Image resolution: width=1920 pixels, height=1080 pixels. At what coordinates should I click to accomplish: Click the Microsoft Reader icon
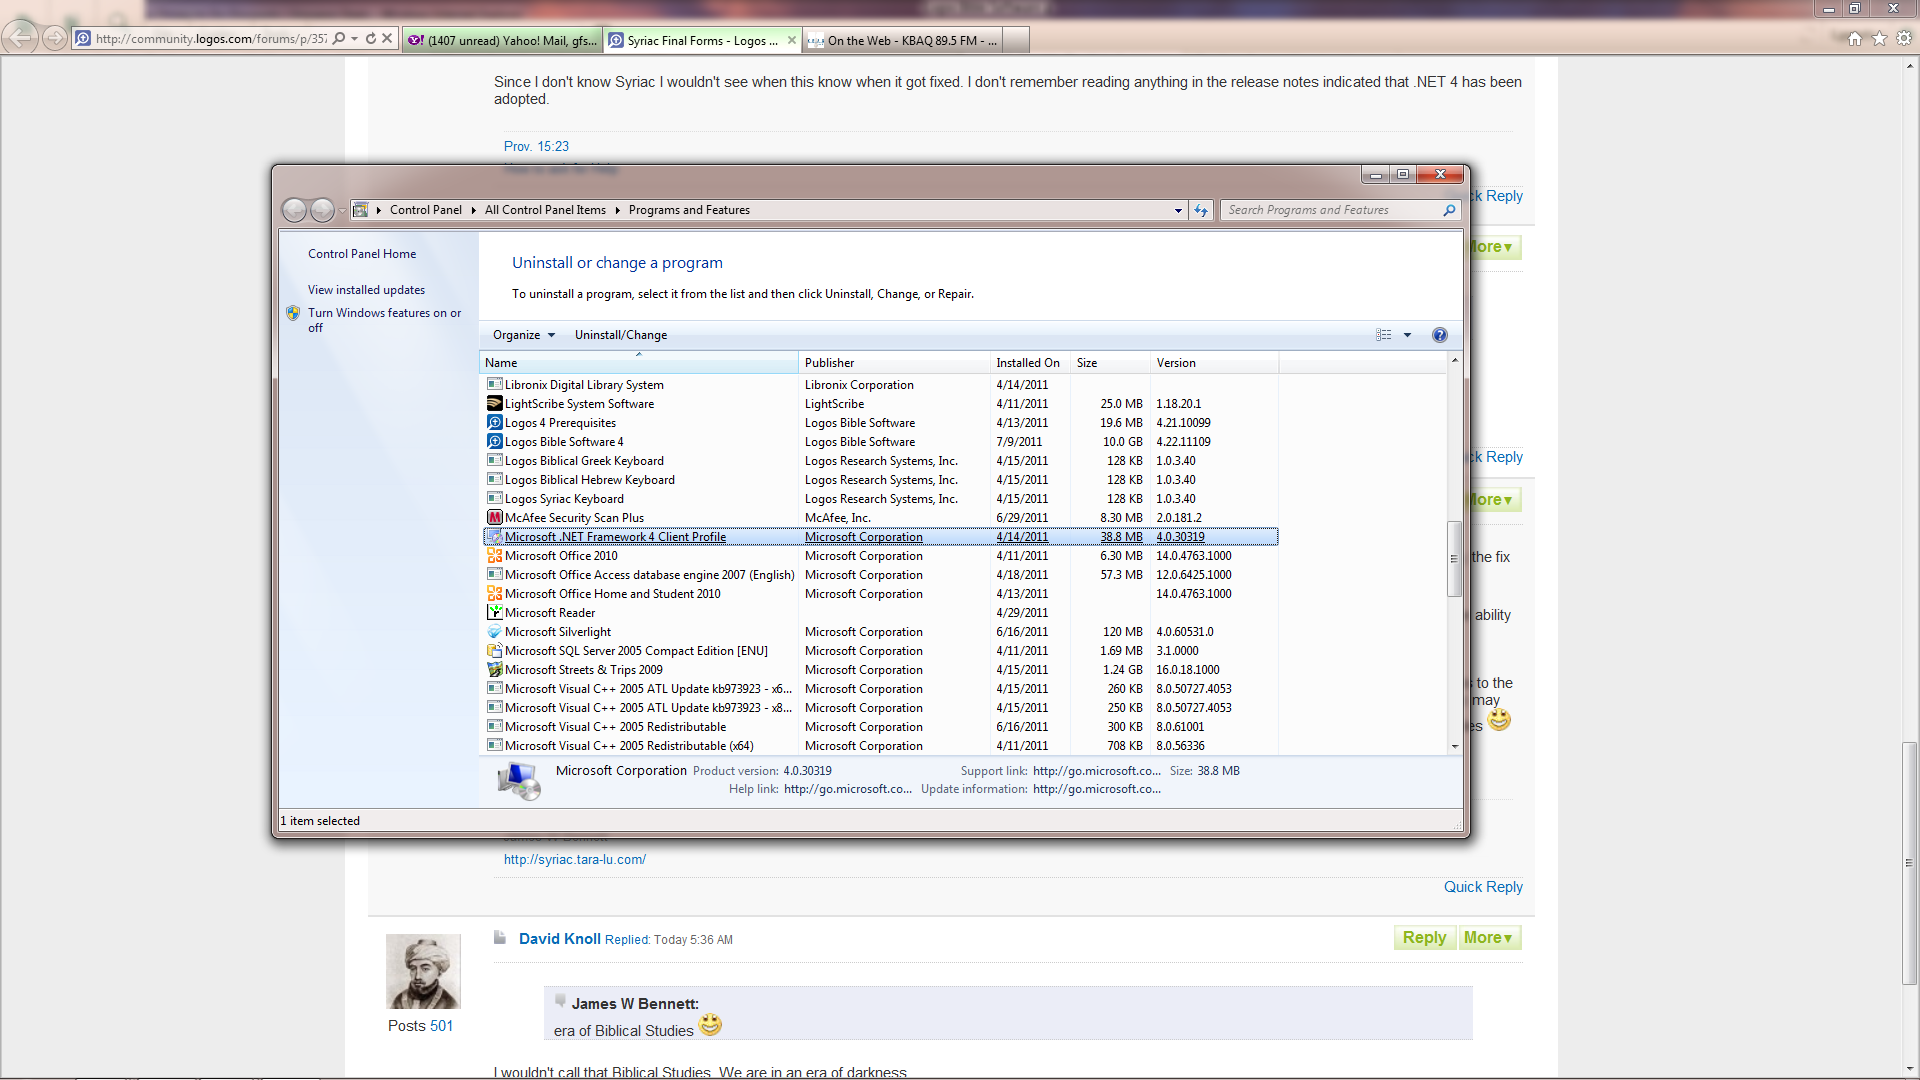pos(494,612)
